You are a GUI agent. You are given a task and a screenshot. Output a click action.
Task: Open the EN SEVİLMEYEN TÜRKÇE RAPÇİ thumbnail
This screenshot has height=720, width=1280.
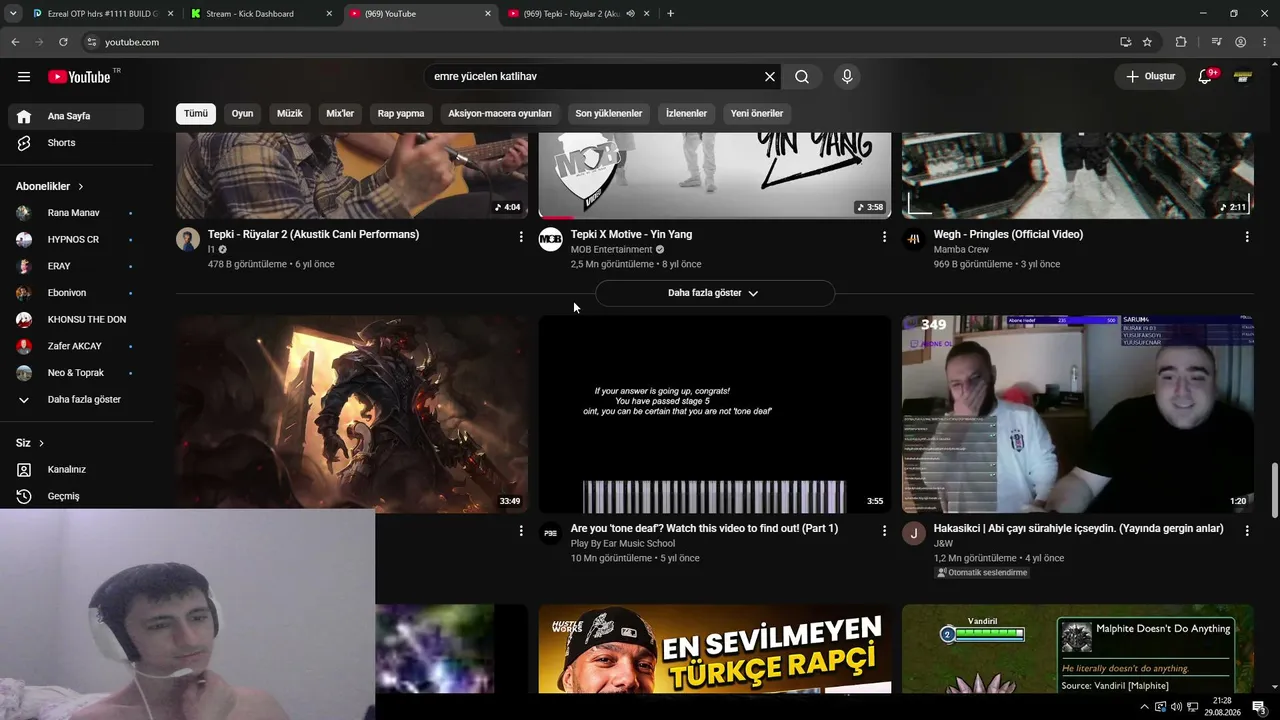pyautogui.click(x=715, y=648)
